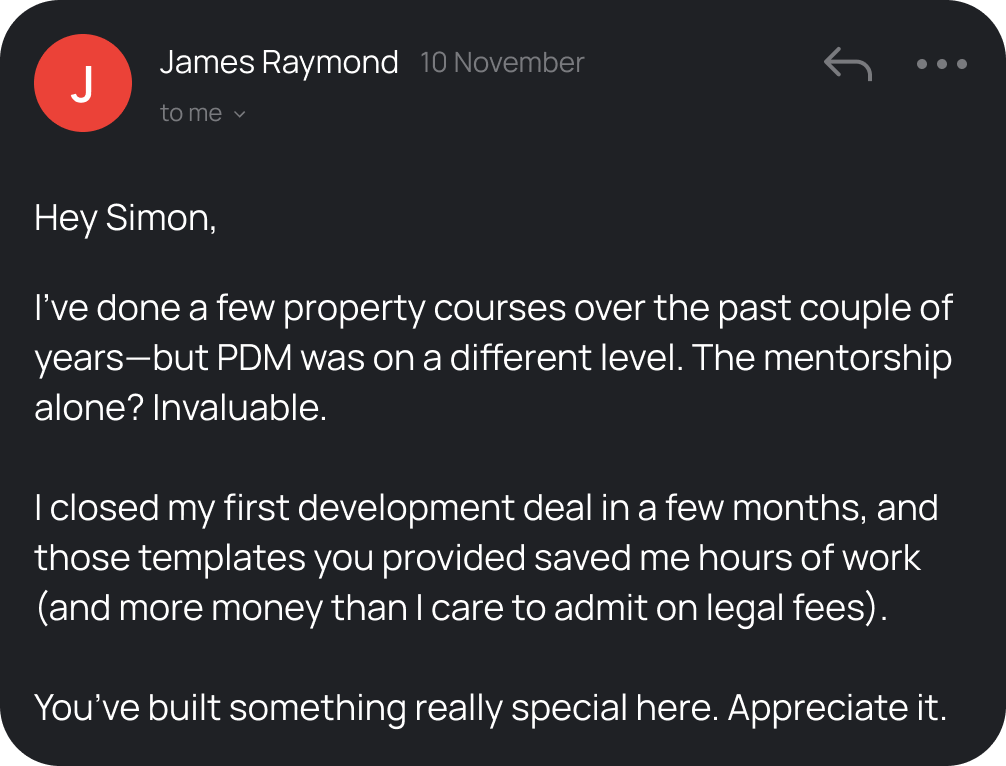
Task: Click the "alone? Invaluable." line
Action: [181, 408]
